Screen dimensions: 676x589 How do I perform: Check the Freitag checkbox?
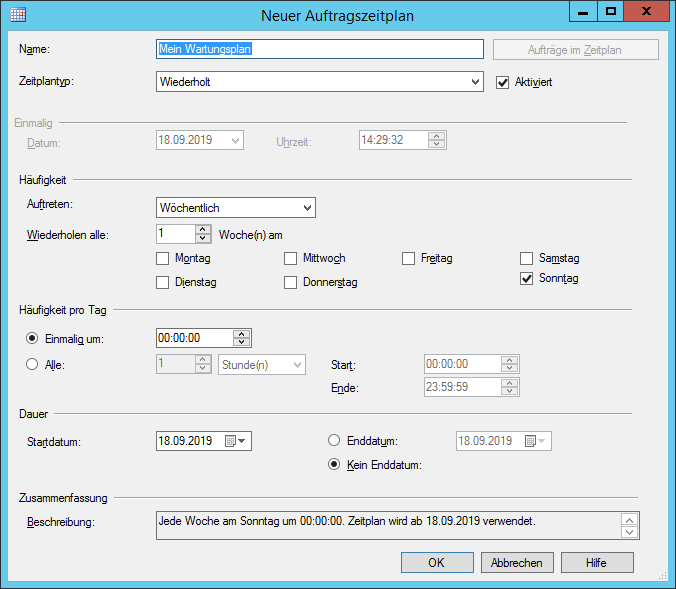tap(408, 258)
